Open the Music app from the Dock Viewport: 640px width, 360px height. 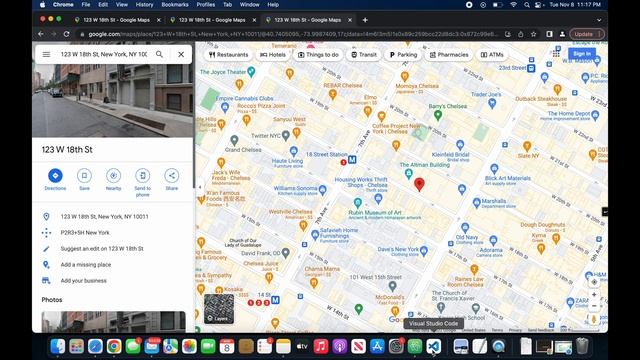[321, 346]
